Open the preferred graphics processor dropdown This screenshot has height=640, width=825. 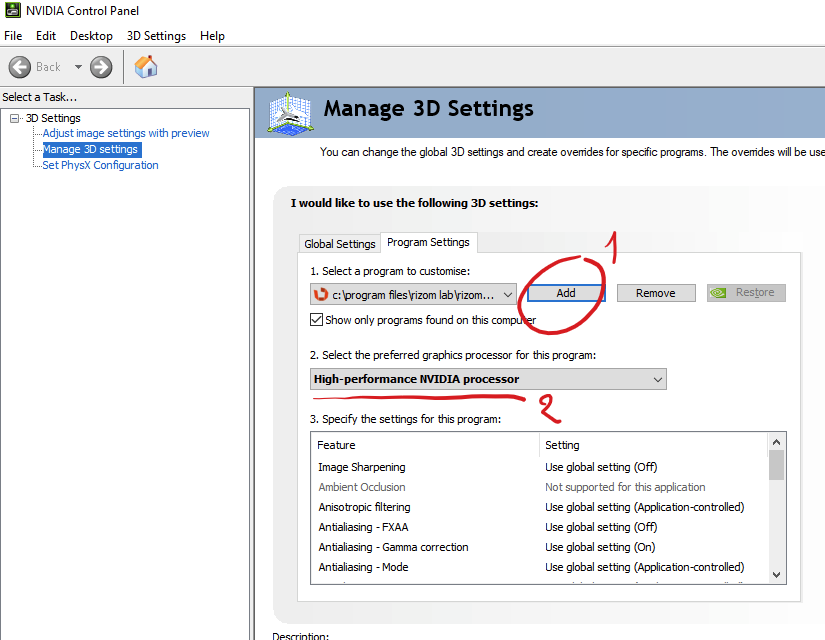(488, 379)
